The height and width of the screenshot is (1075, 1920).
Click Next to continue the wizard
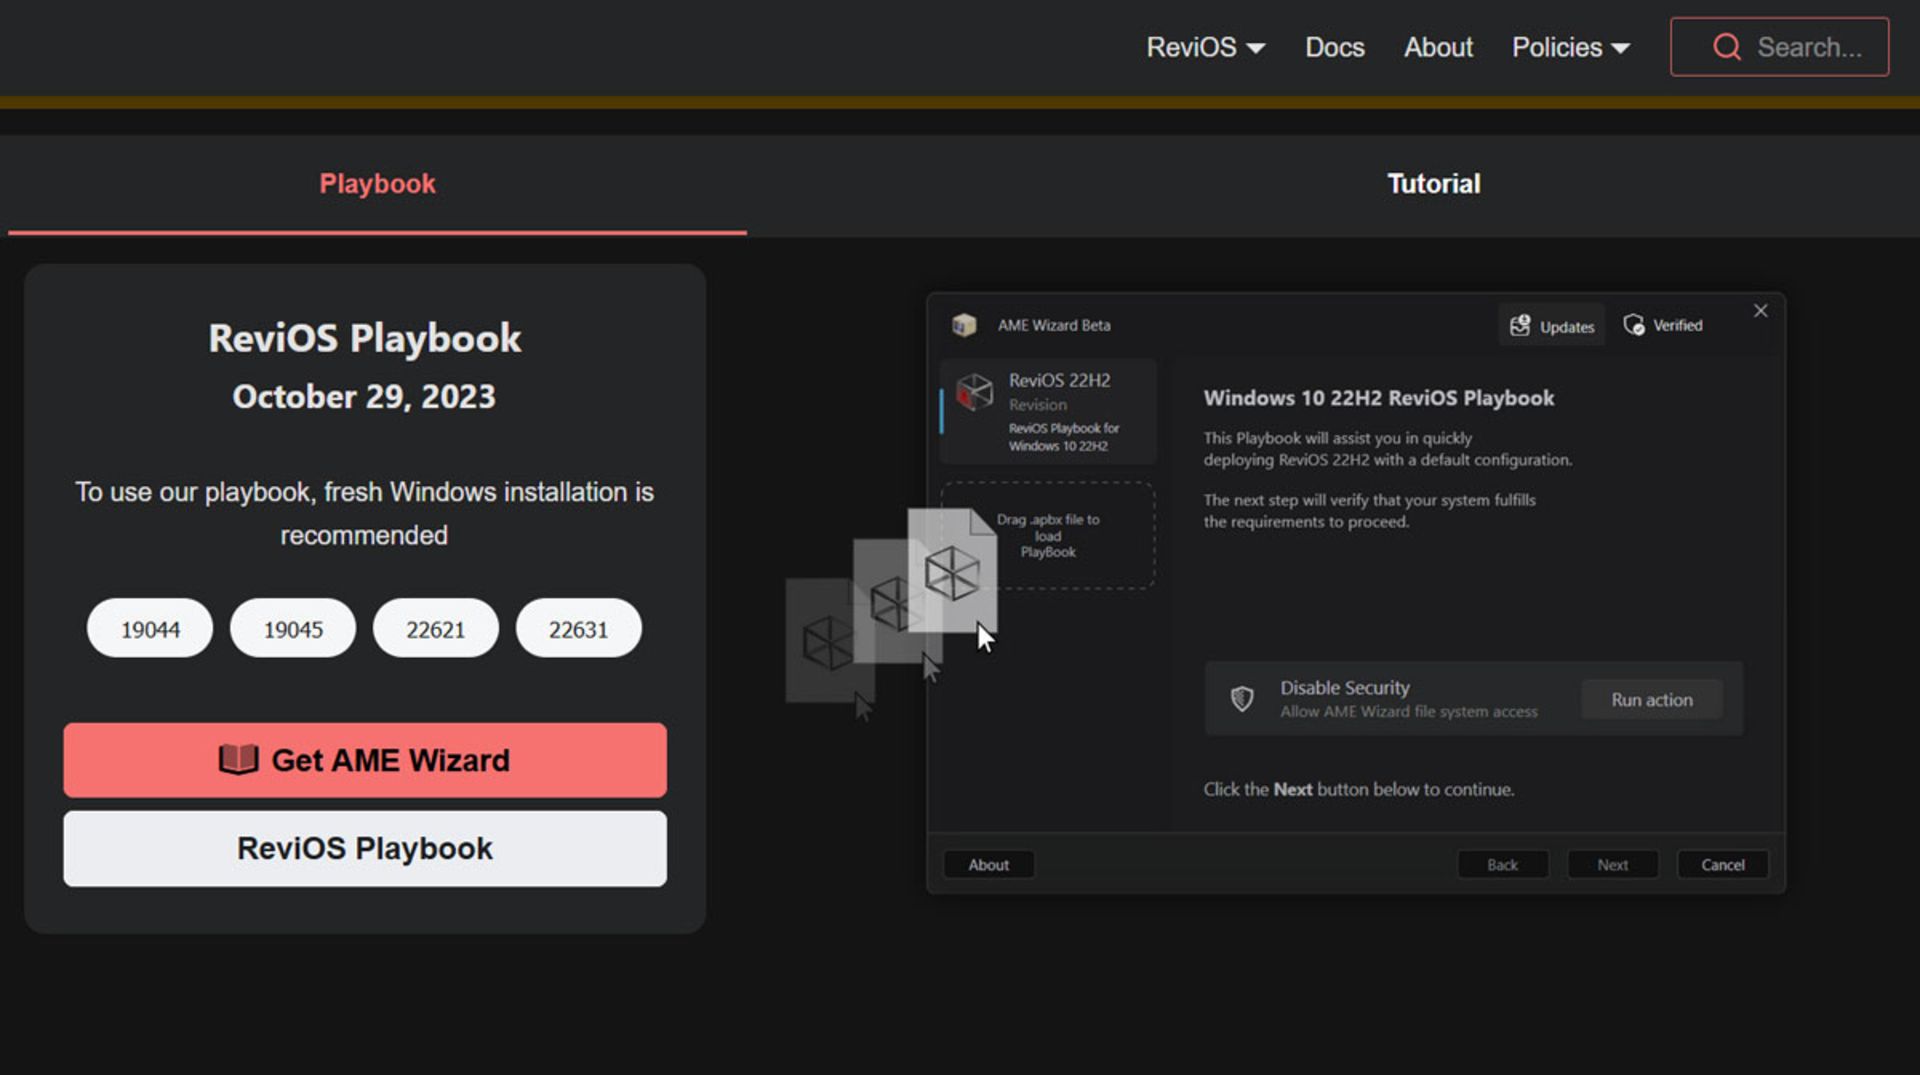point(1612,864)
